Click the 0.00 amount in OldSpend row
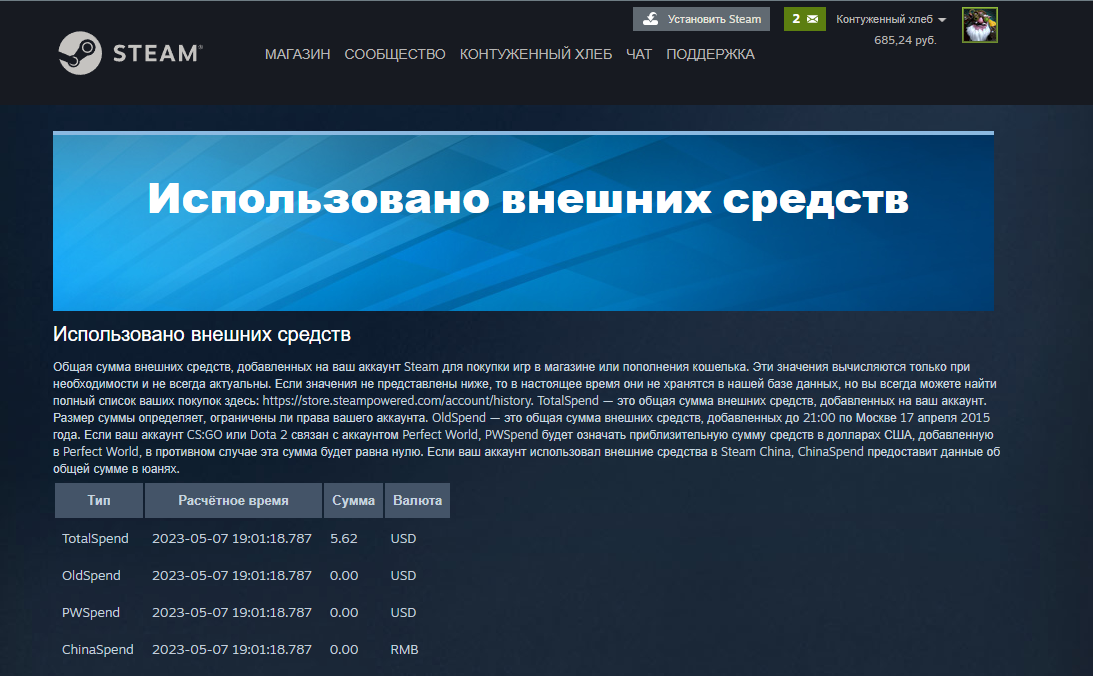The image size is (1093, 676). (x=344, y=576)
